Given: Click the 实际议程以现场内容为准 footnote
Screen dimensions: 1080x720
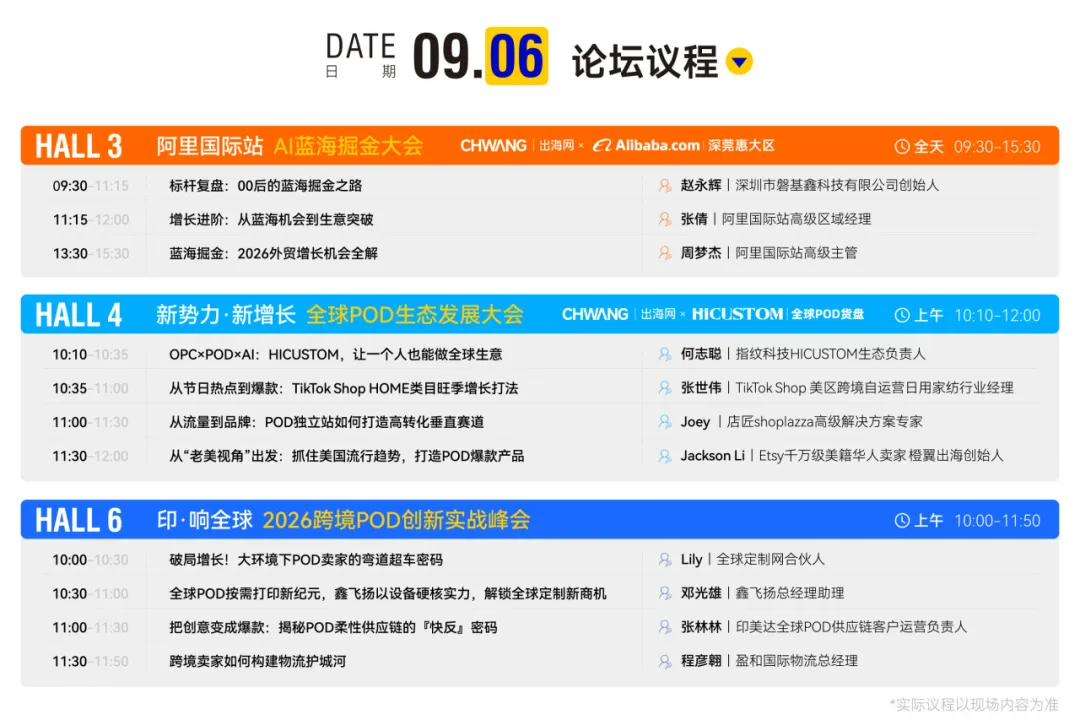Looking at the screenshot, I should [x=974, y=704].
